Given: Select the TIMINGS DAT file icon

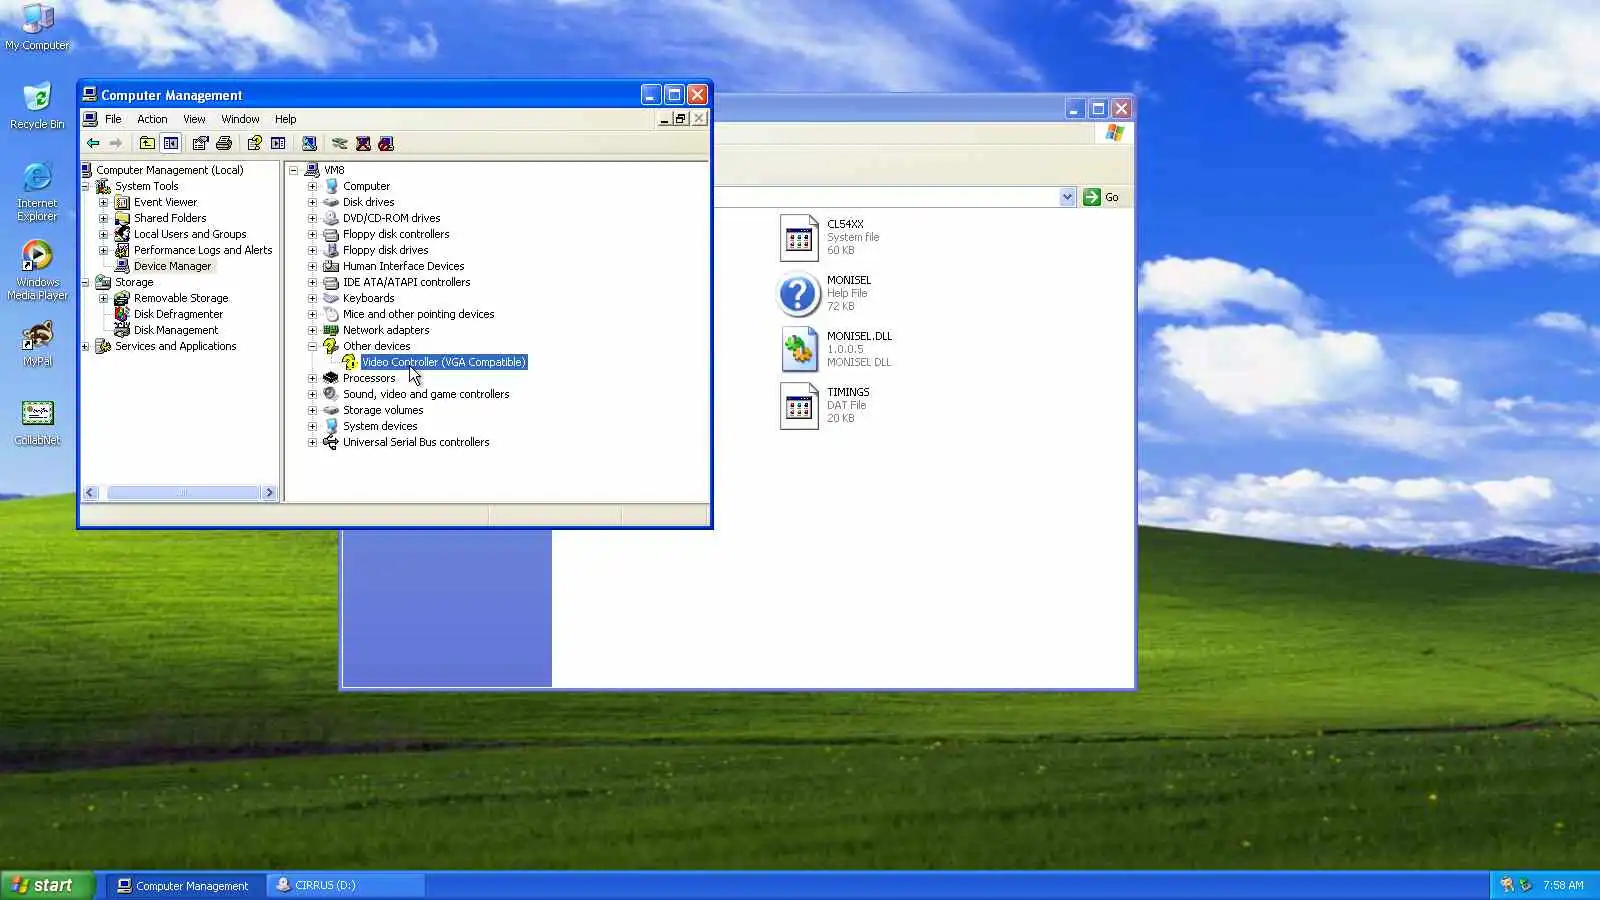Looking at the screenshot, I should (799, 406).
